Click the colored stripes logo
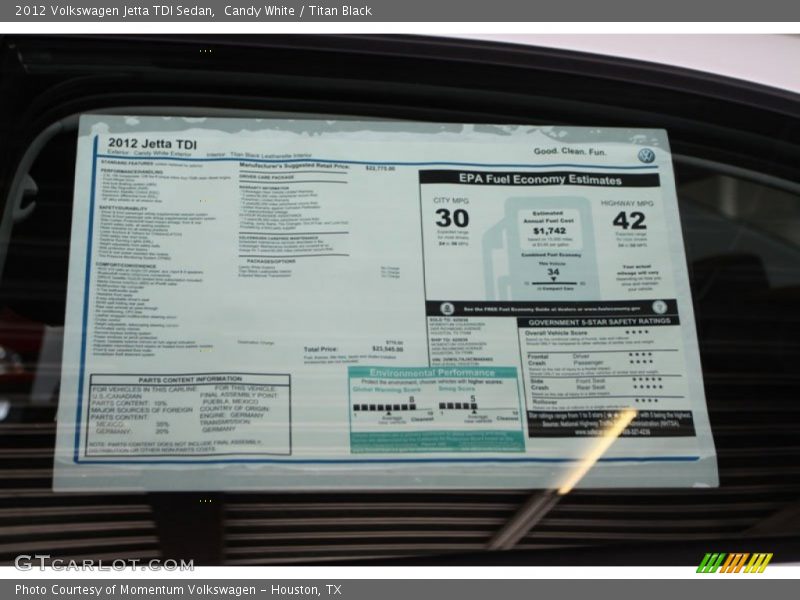The width and height of the screenshot is (800, 600). point(734,562)
